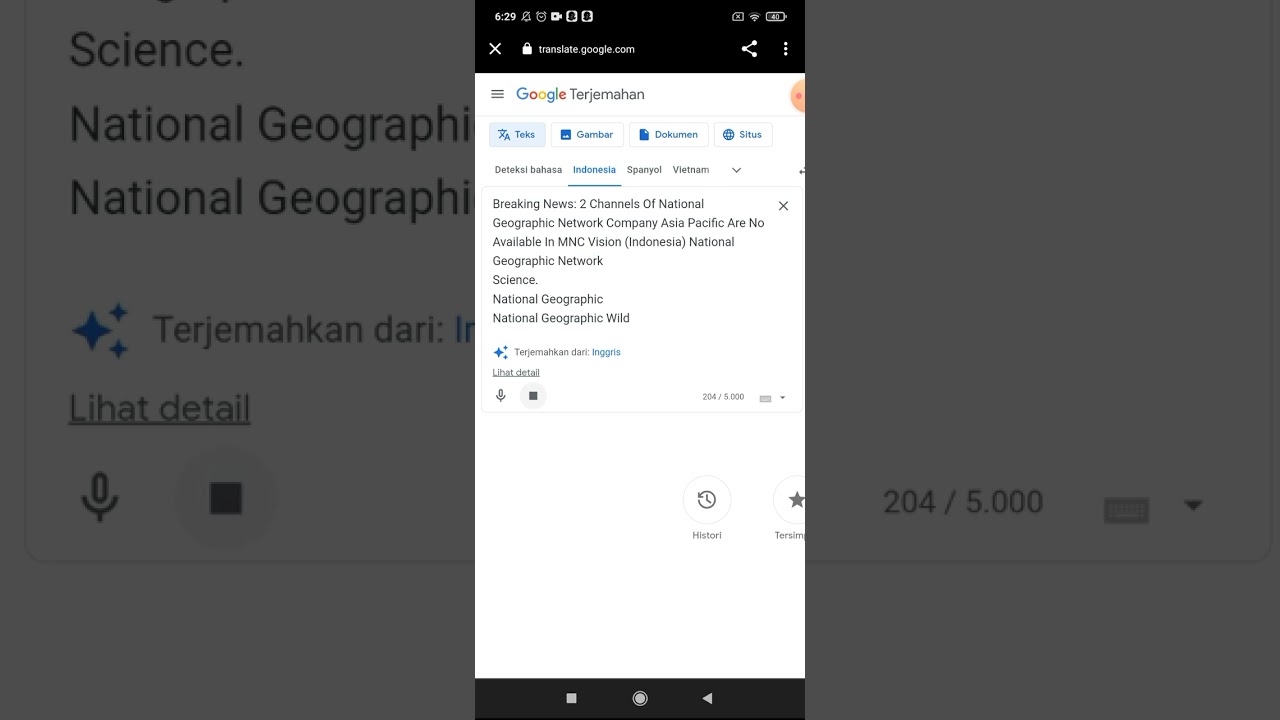Click the Inggris suggested language link
The image size is (1280, 720).
(x=606, y=352)
